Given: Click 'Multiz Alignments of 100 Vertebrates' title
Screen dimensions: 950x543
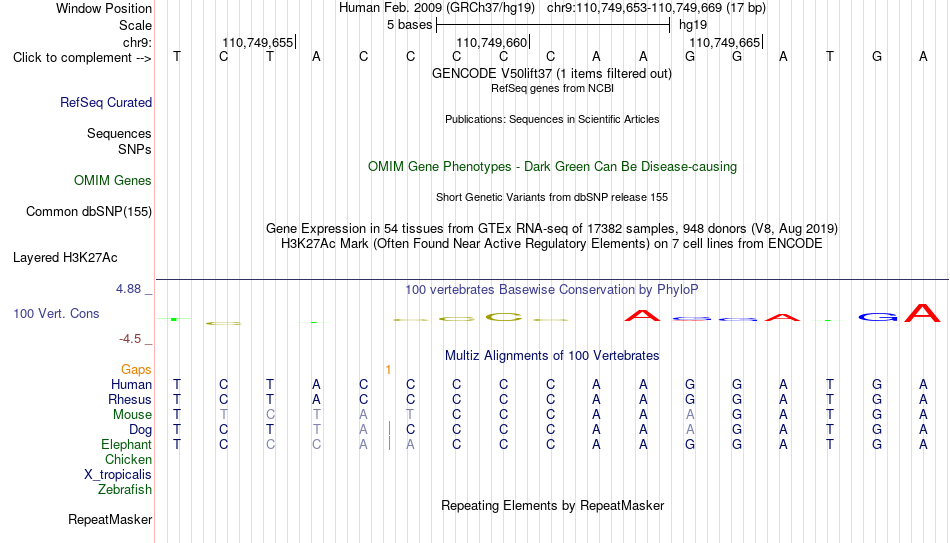Looking at the screenshot, I should pos(552,356).
